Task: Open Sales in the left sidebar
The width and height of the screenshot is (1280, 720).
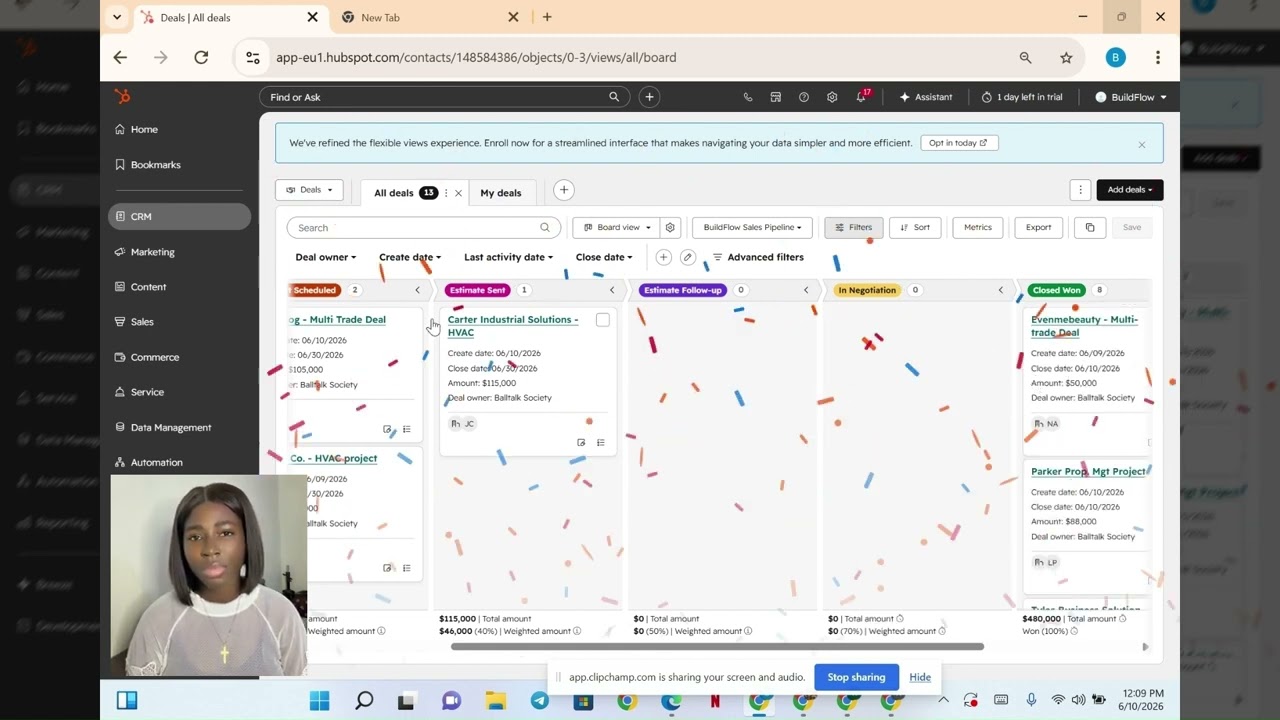Action: [x=142, y=322]
